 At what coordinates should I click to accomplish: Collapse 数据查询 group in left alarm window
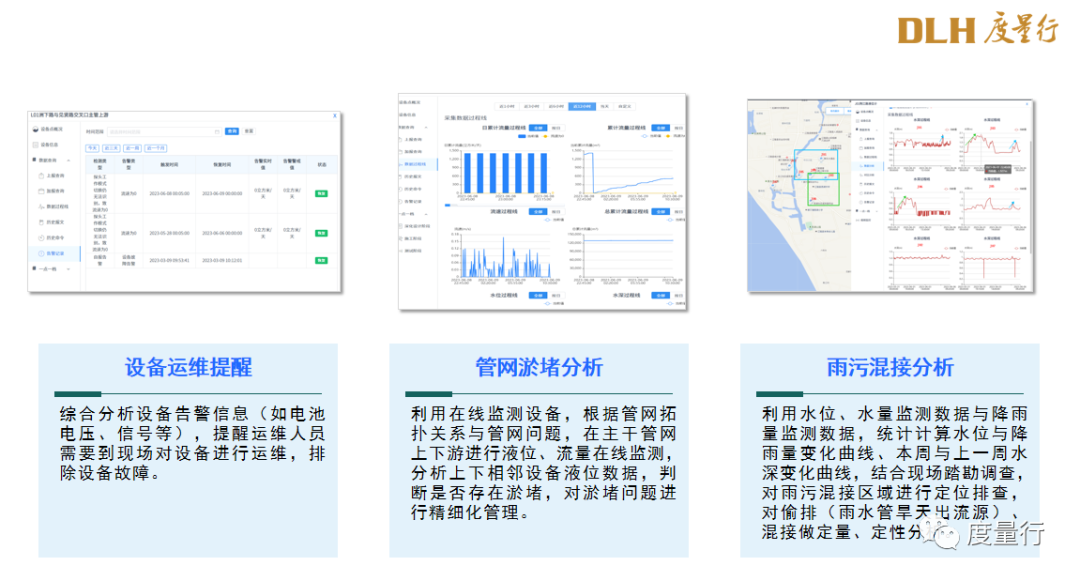(x=68, y=160)
